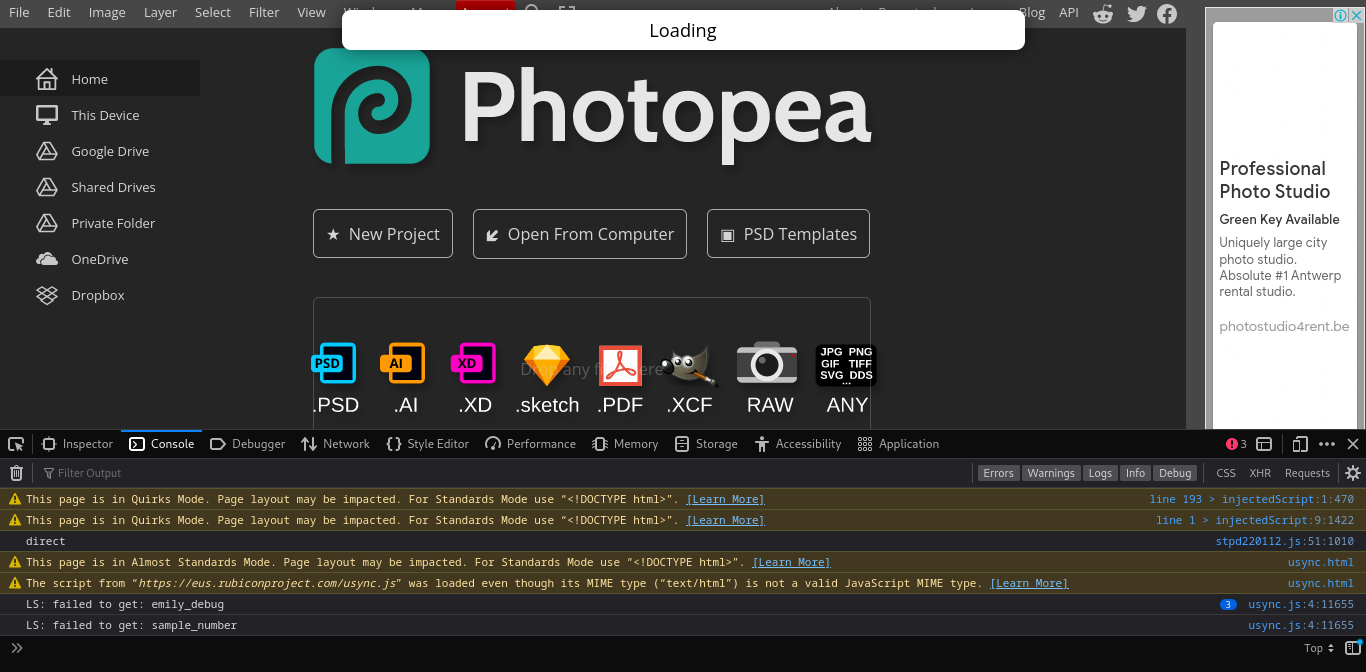The image size is (1366, 672).
Task: Open the Filter menu in Photopea's menu bar
Action: point(263,12)
